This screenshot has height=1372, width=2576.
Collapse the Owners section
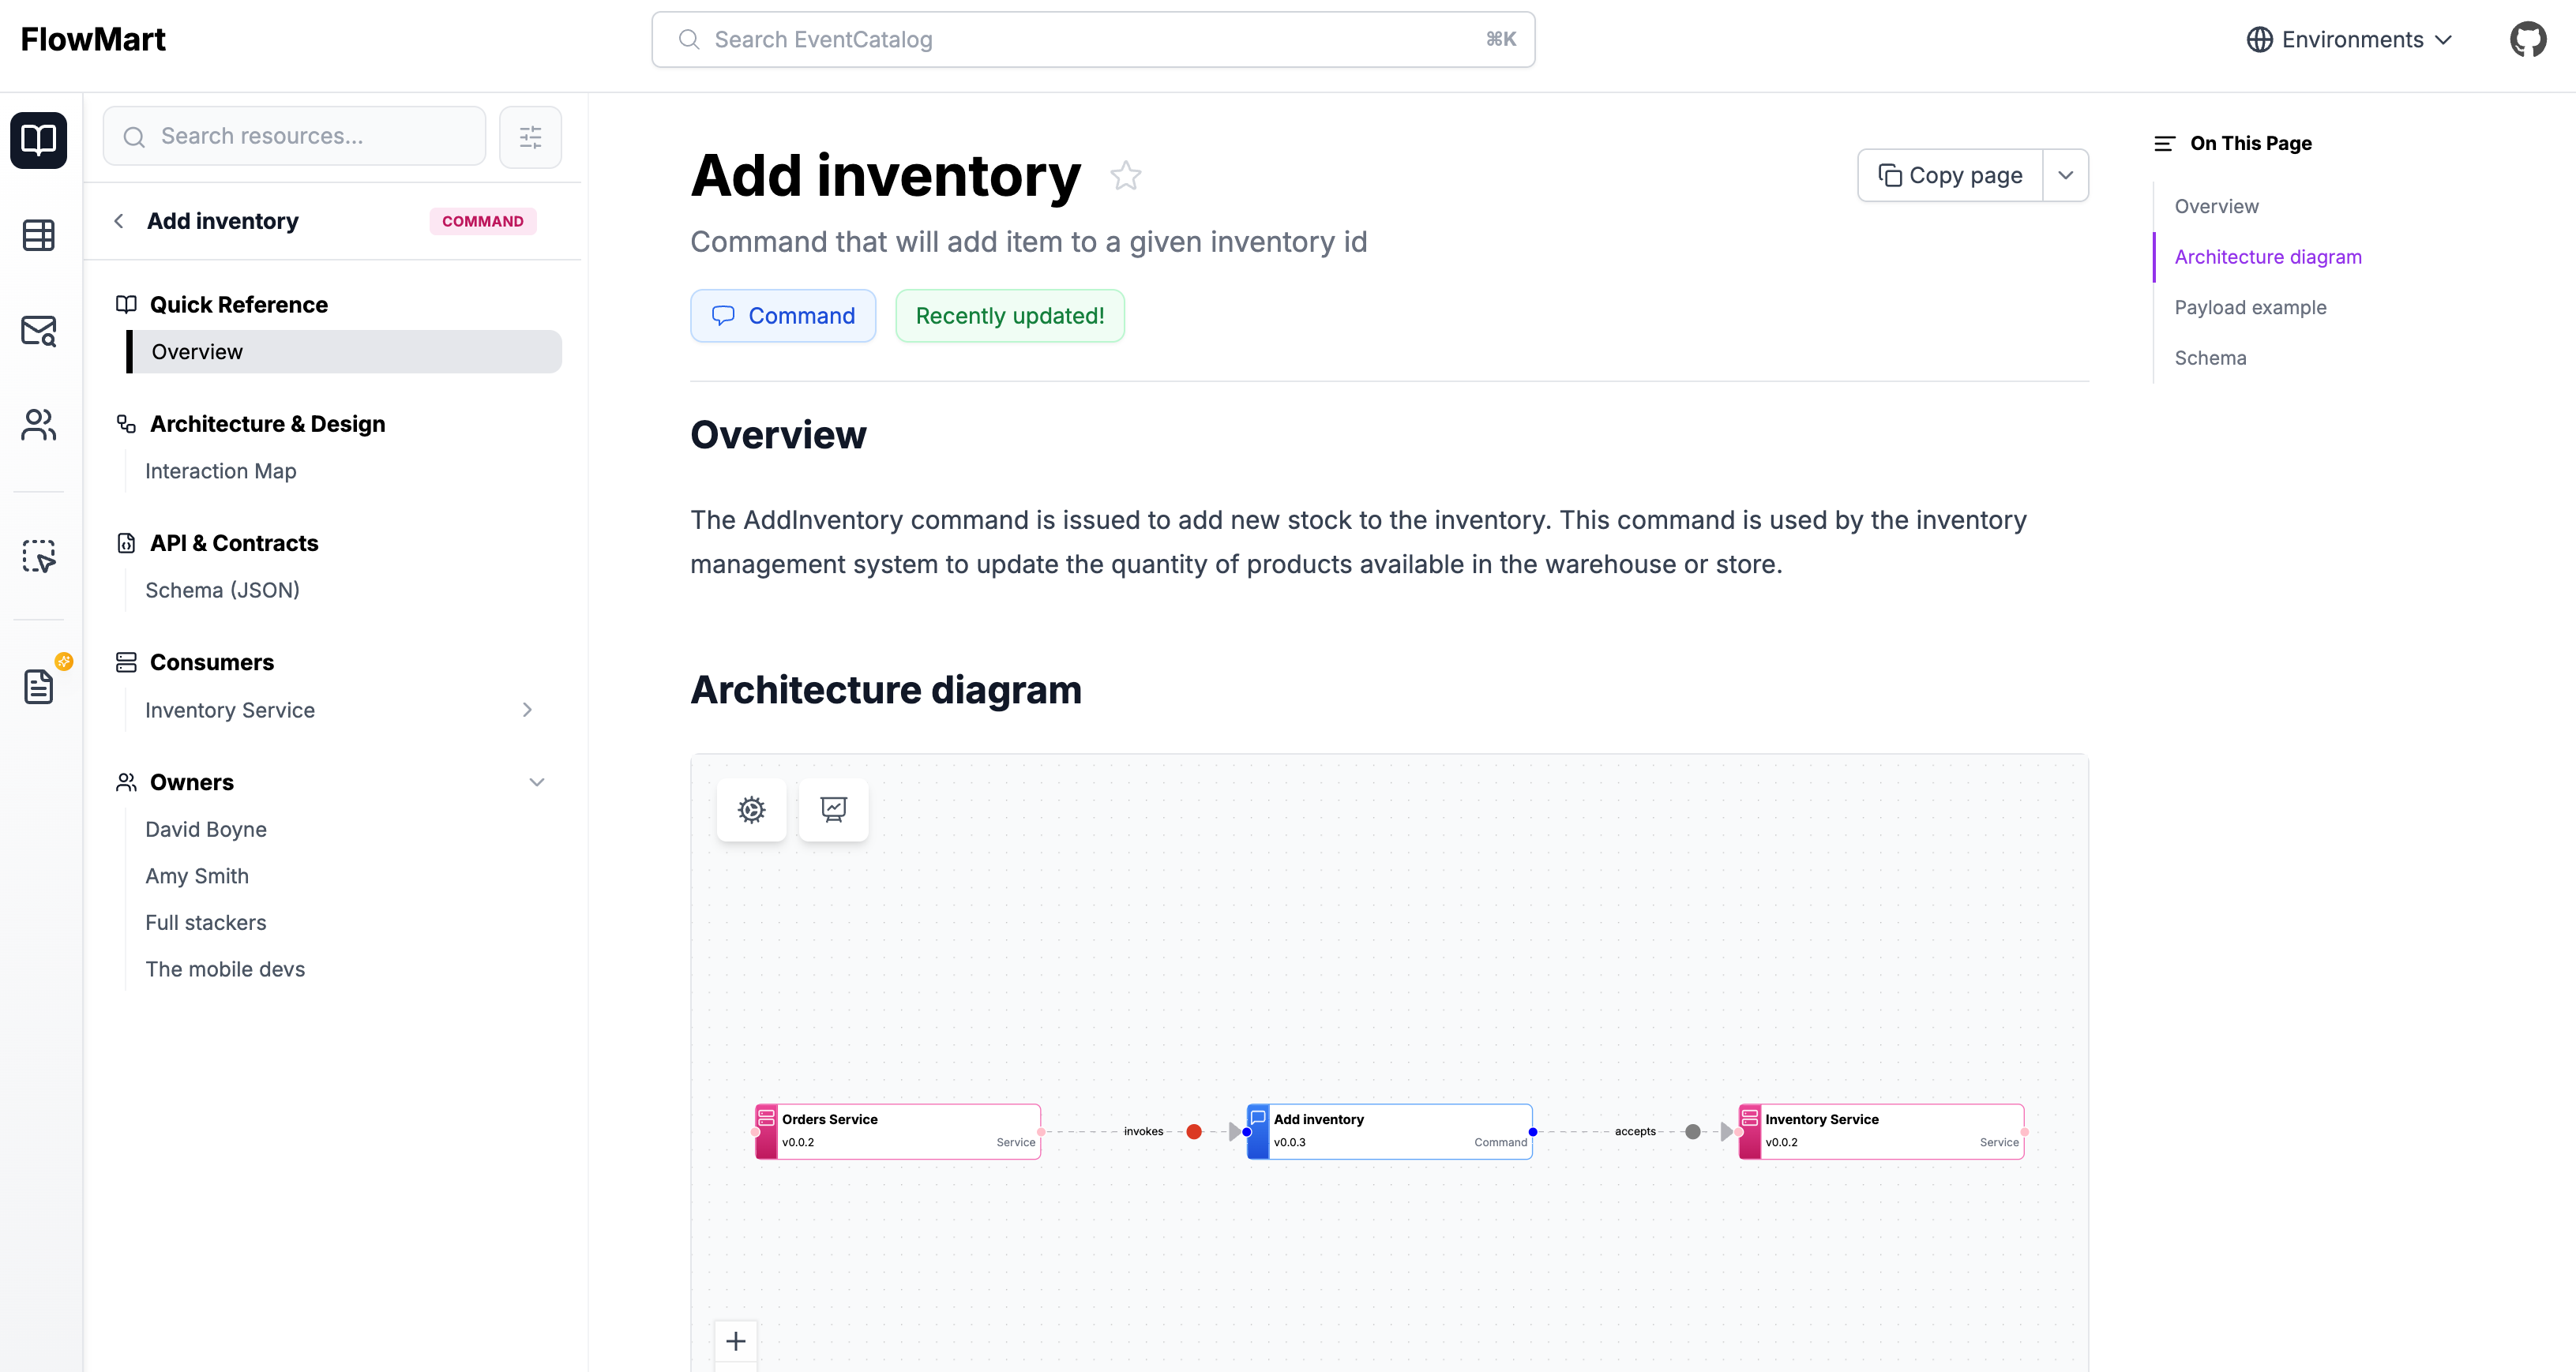pyautogui.click(x=536, y=782)
